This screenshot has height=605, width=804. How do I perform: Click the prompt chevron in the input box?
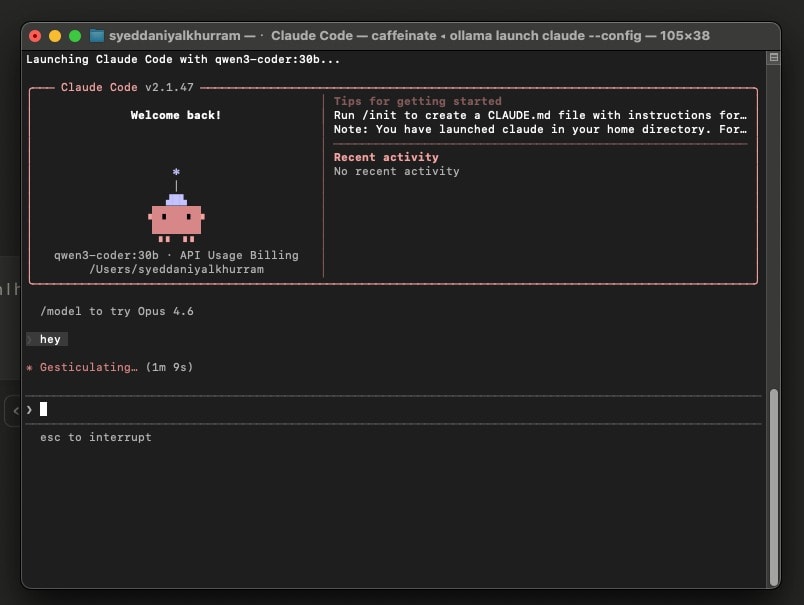click(x=31, y=409)
